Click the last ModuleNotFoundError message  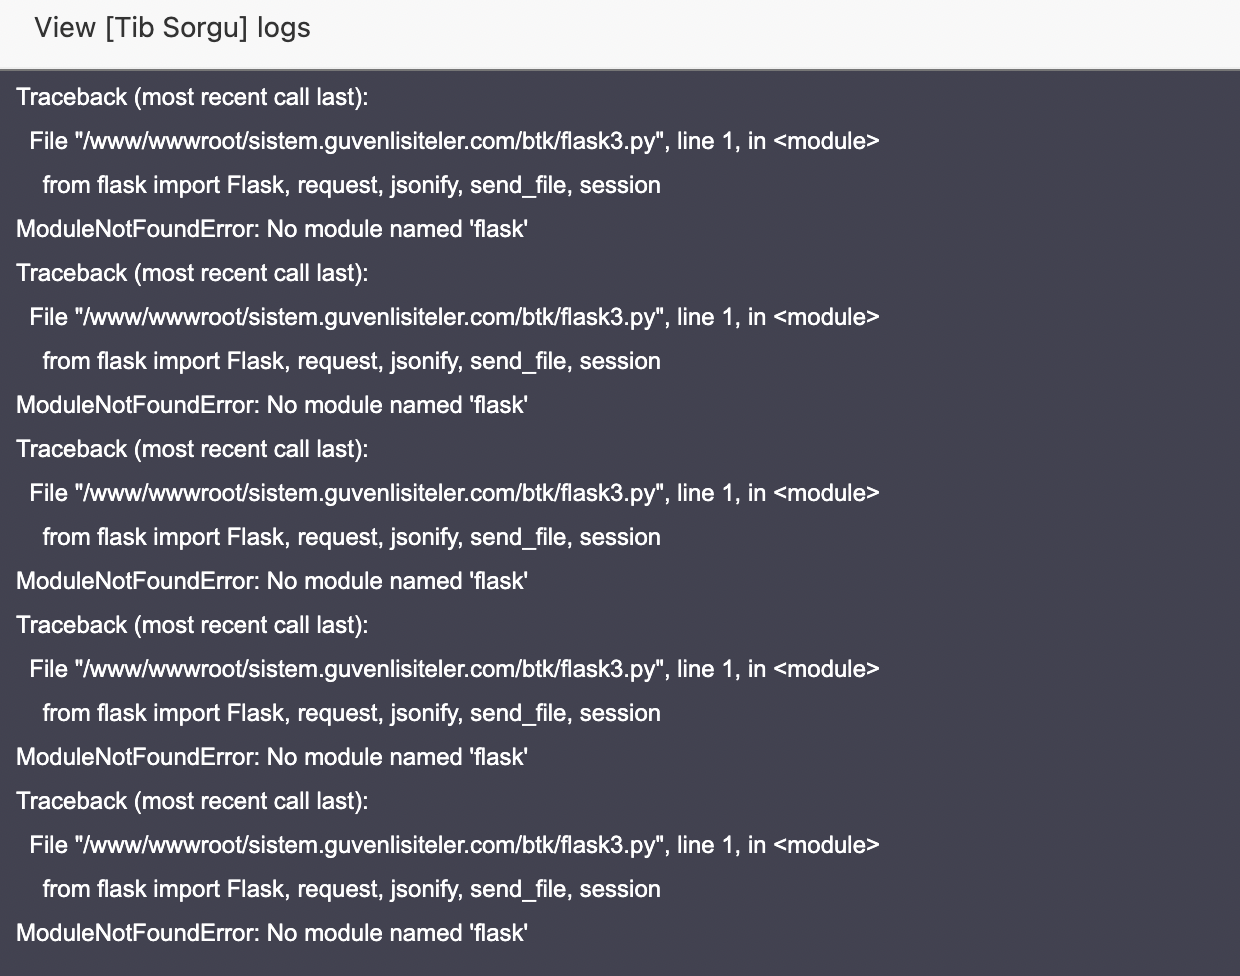click(272, 933)
